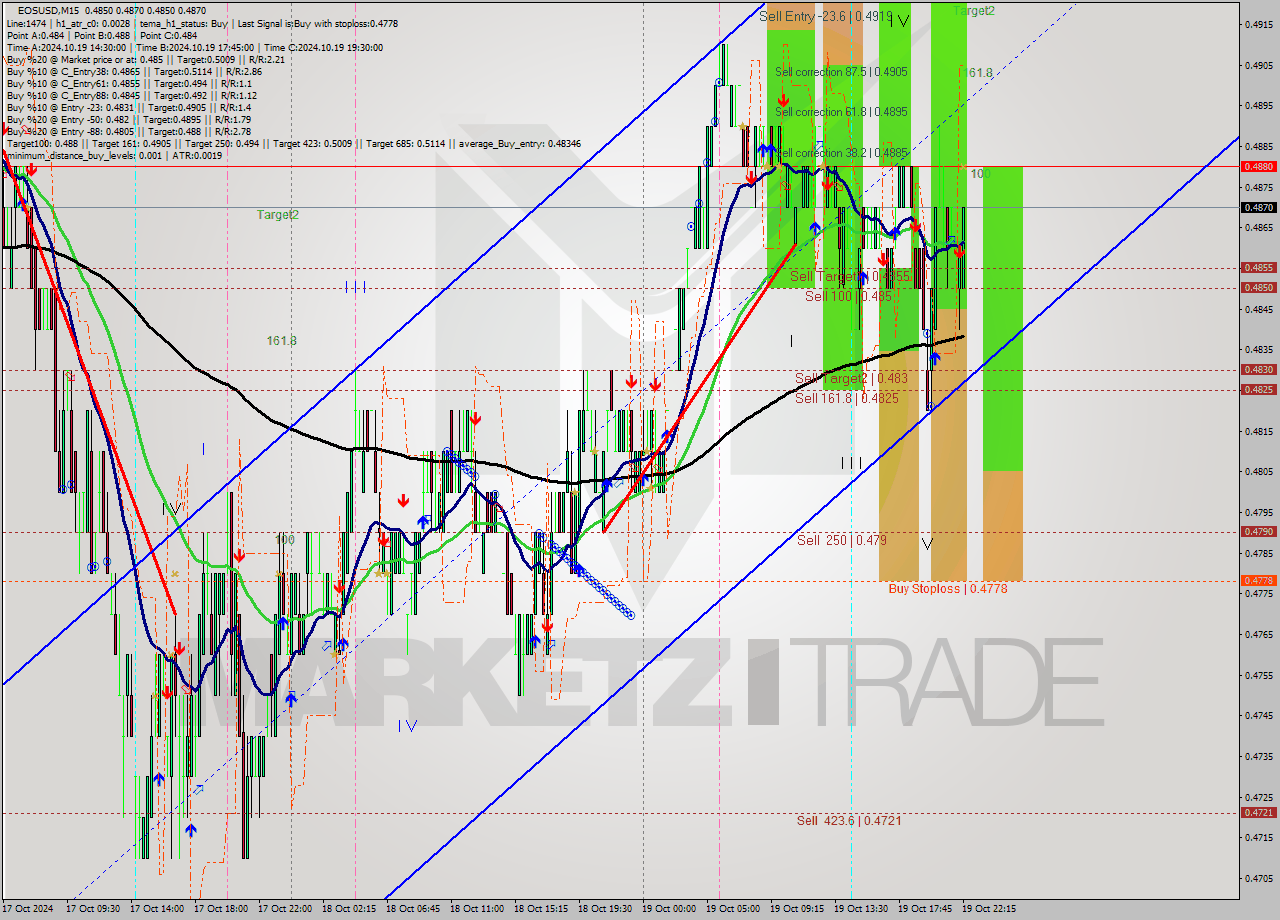Click the 'Buy %20 @ Market price' header line
Viewport: 1280px width, 920px height.
tap(146, 59)
